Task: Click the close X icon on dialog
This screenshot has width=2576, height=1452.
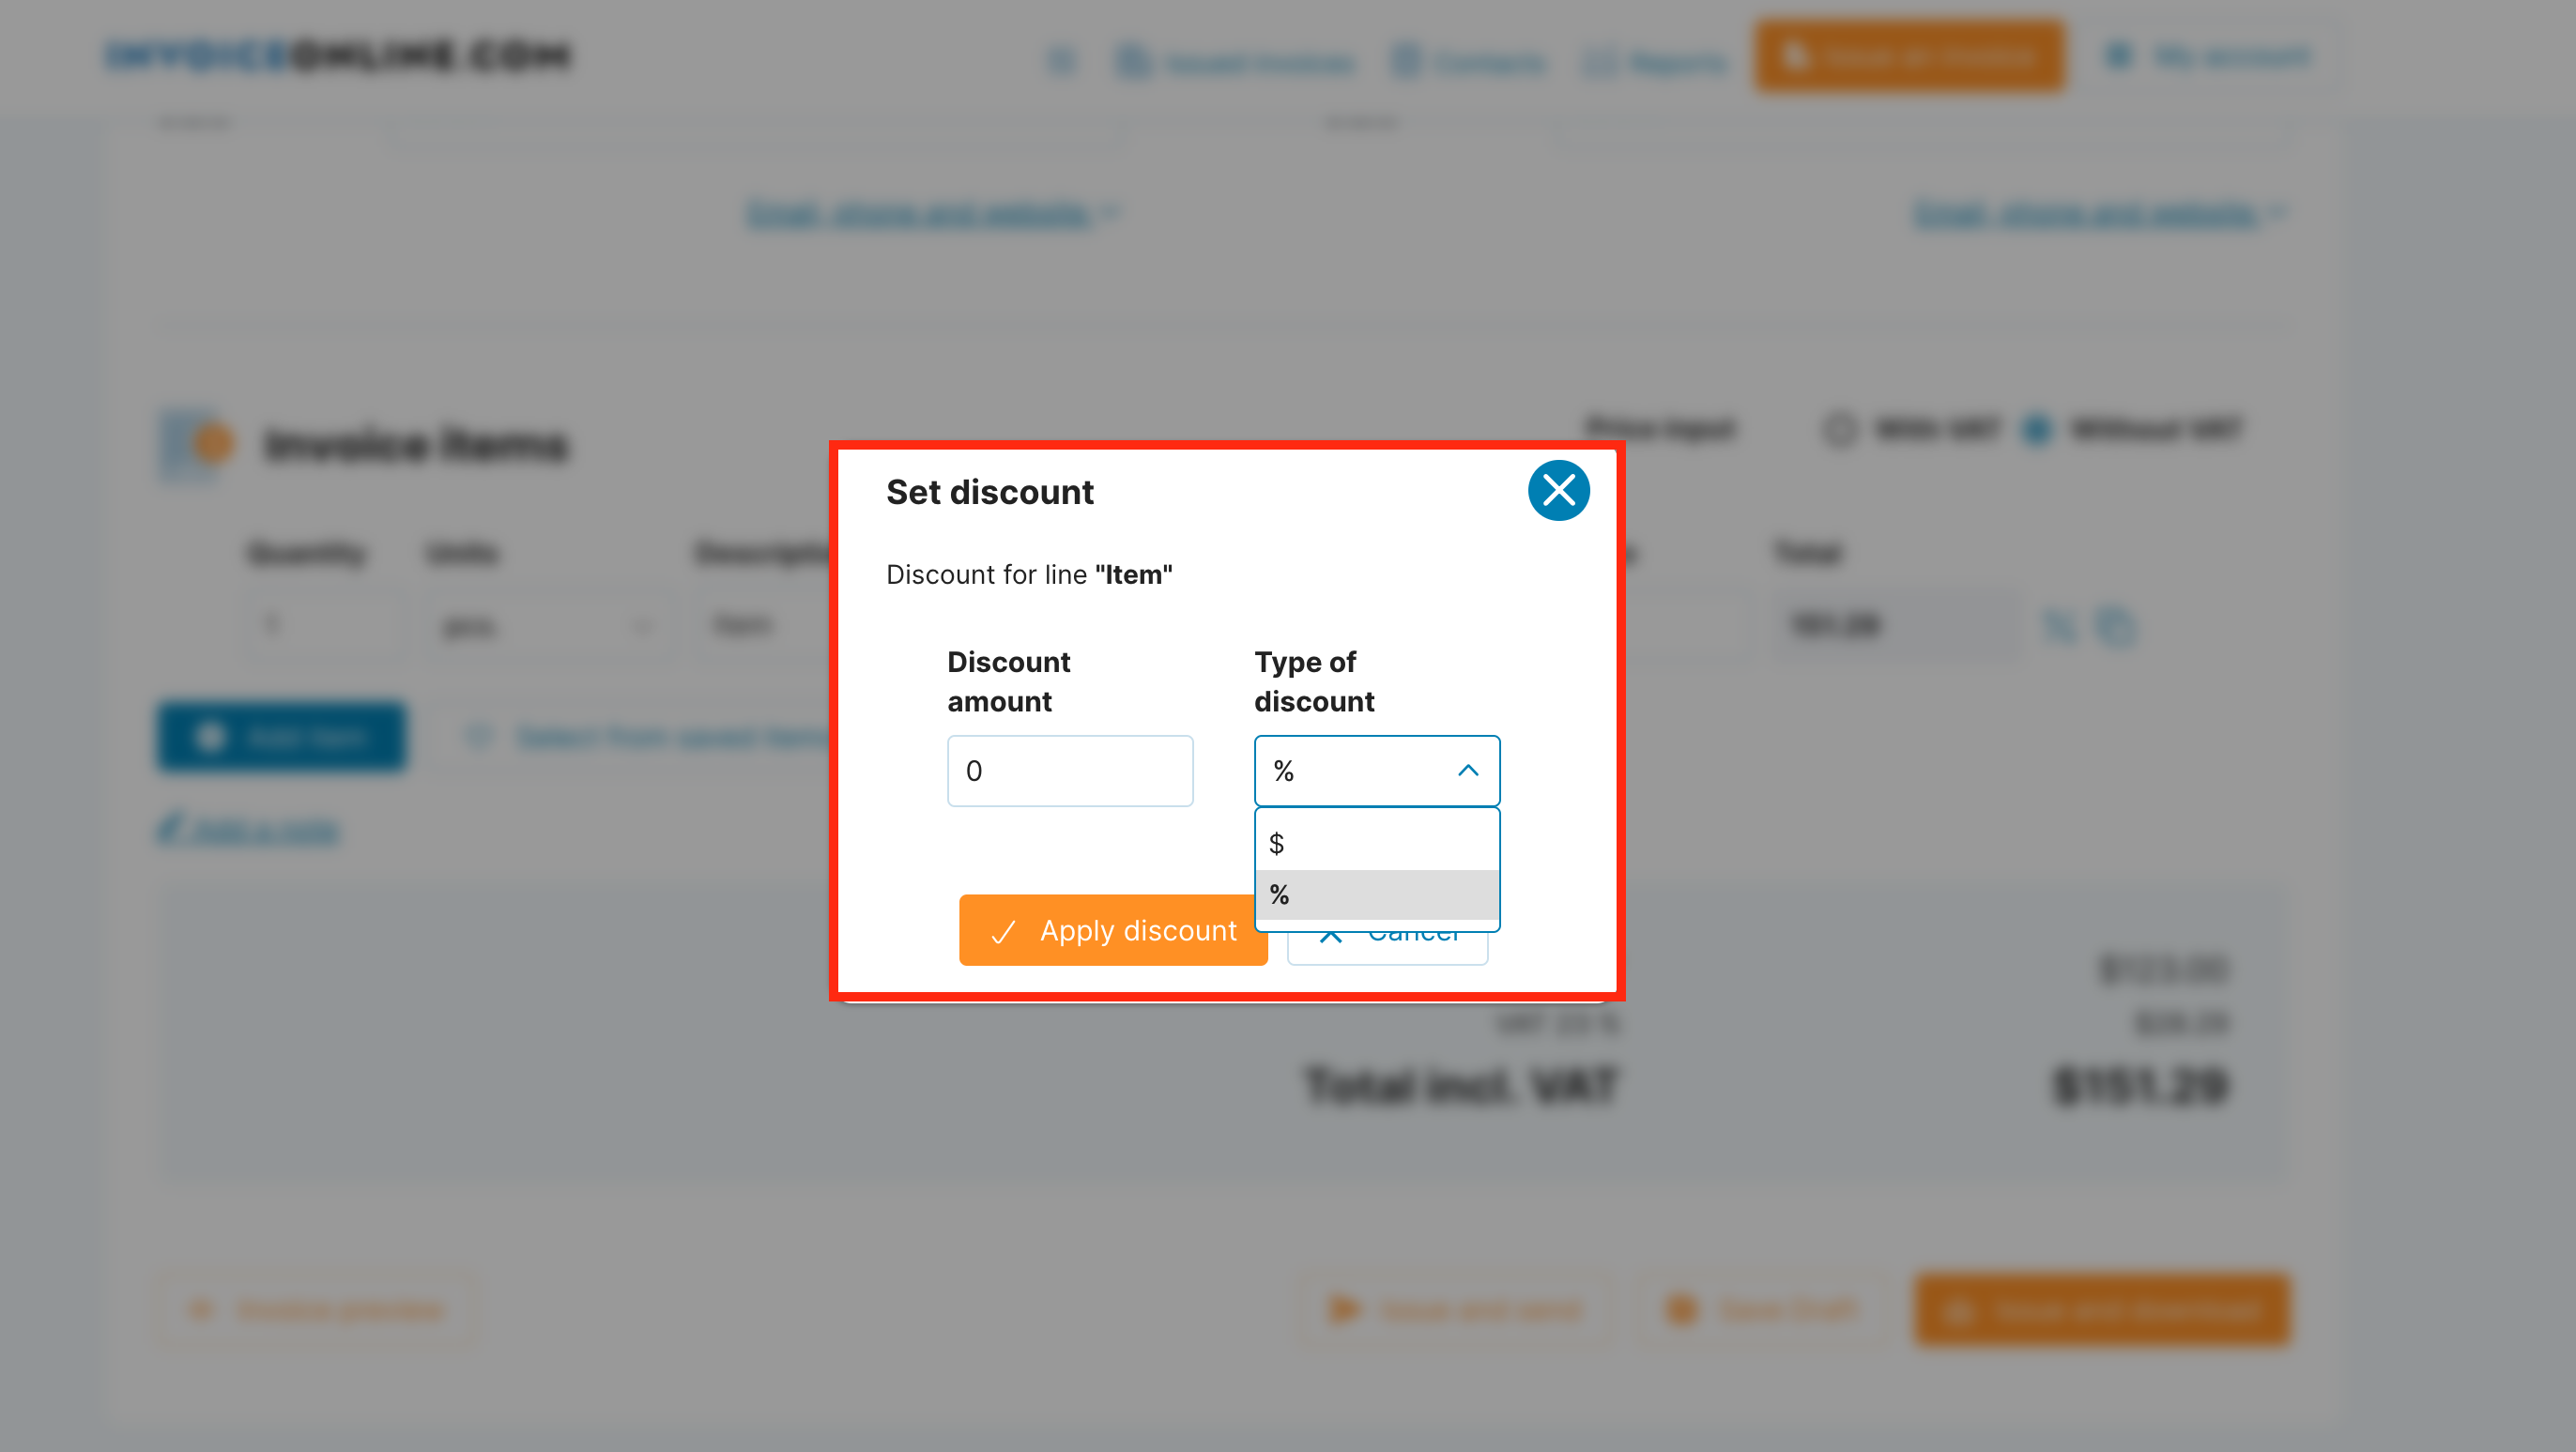Action: [x=1558, y=490]
